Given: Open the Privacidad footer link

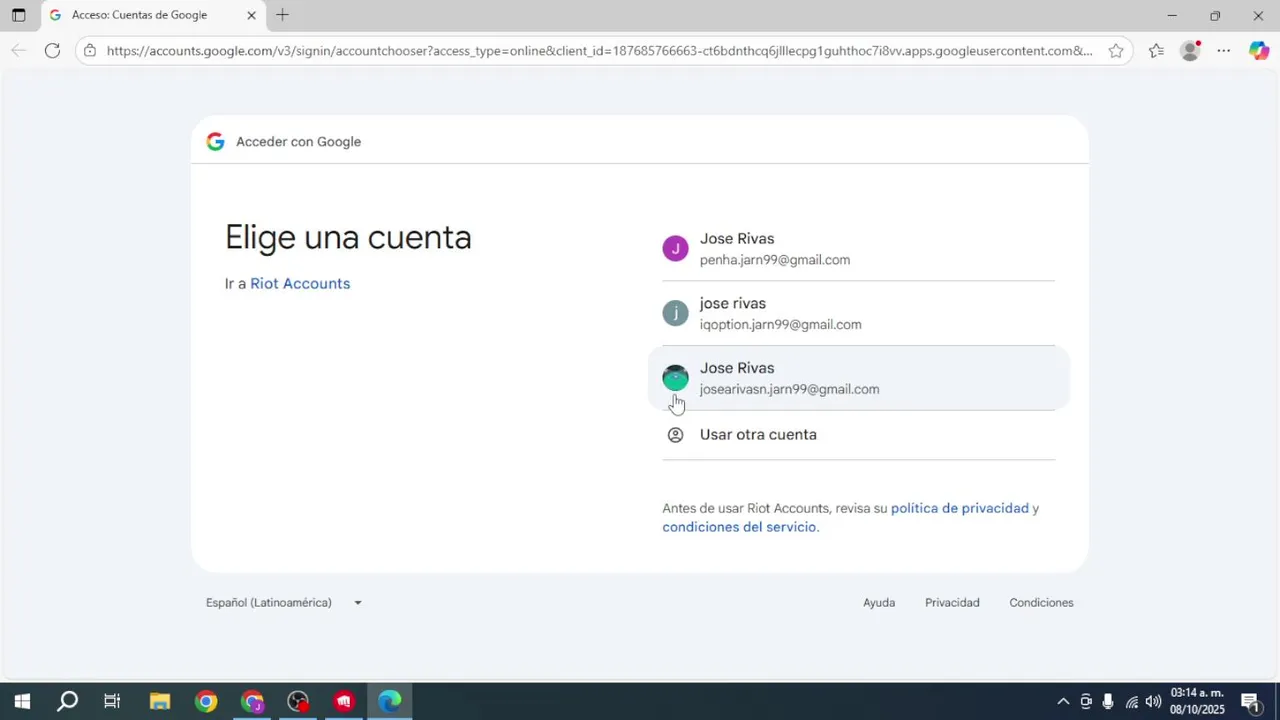Looking at the screenshot, I should 952,603.
